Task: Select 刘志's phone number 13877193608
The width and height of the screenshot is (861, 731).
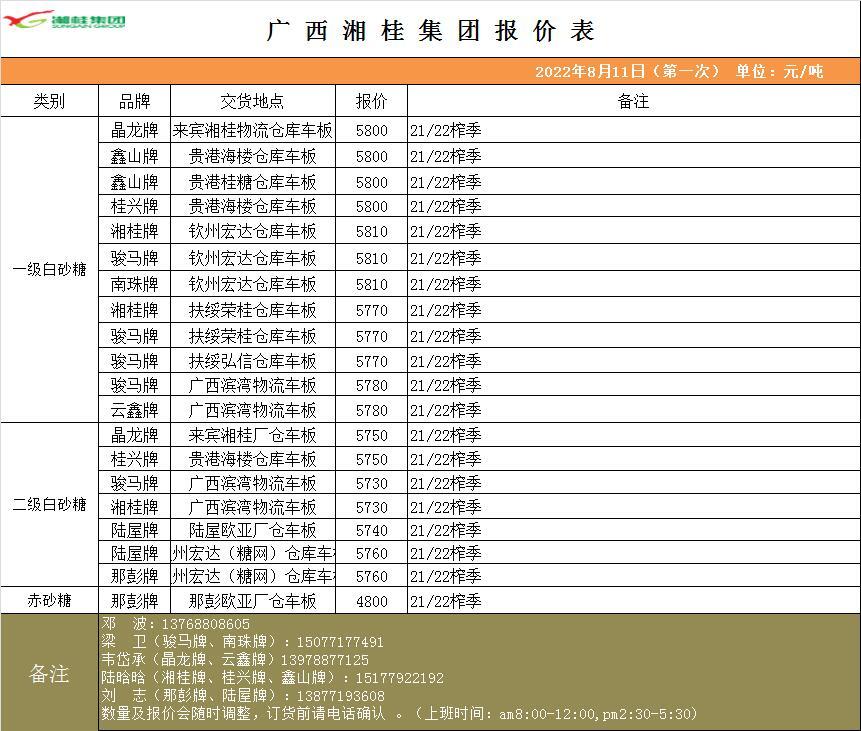Action: click(334, 696)
